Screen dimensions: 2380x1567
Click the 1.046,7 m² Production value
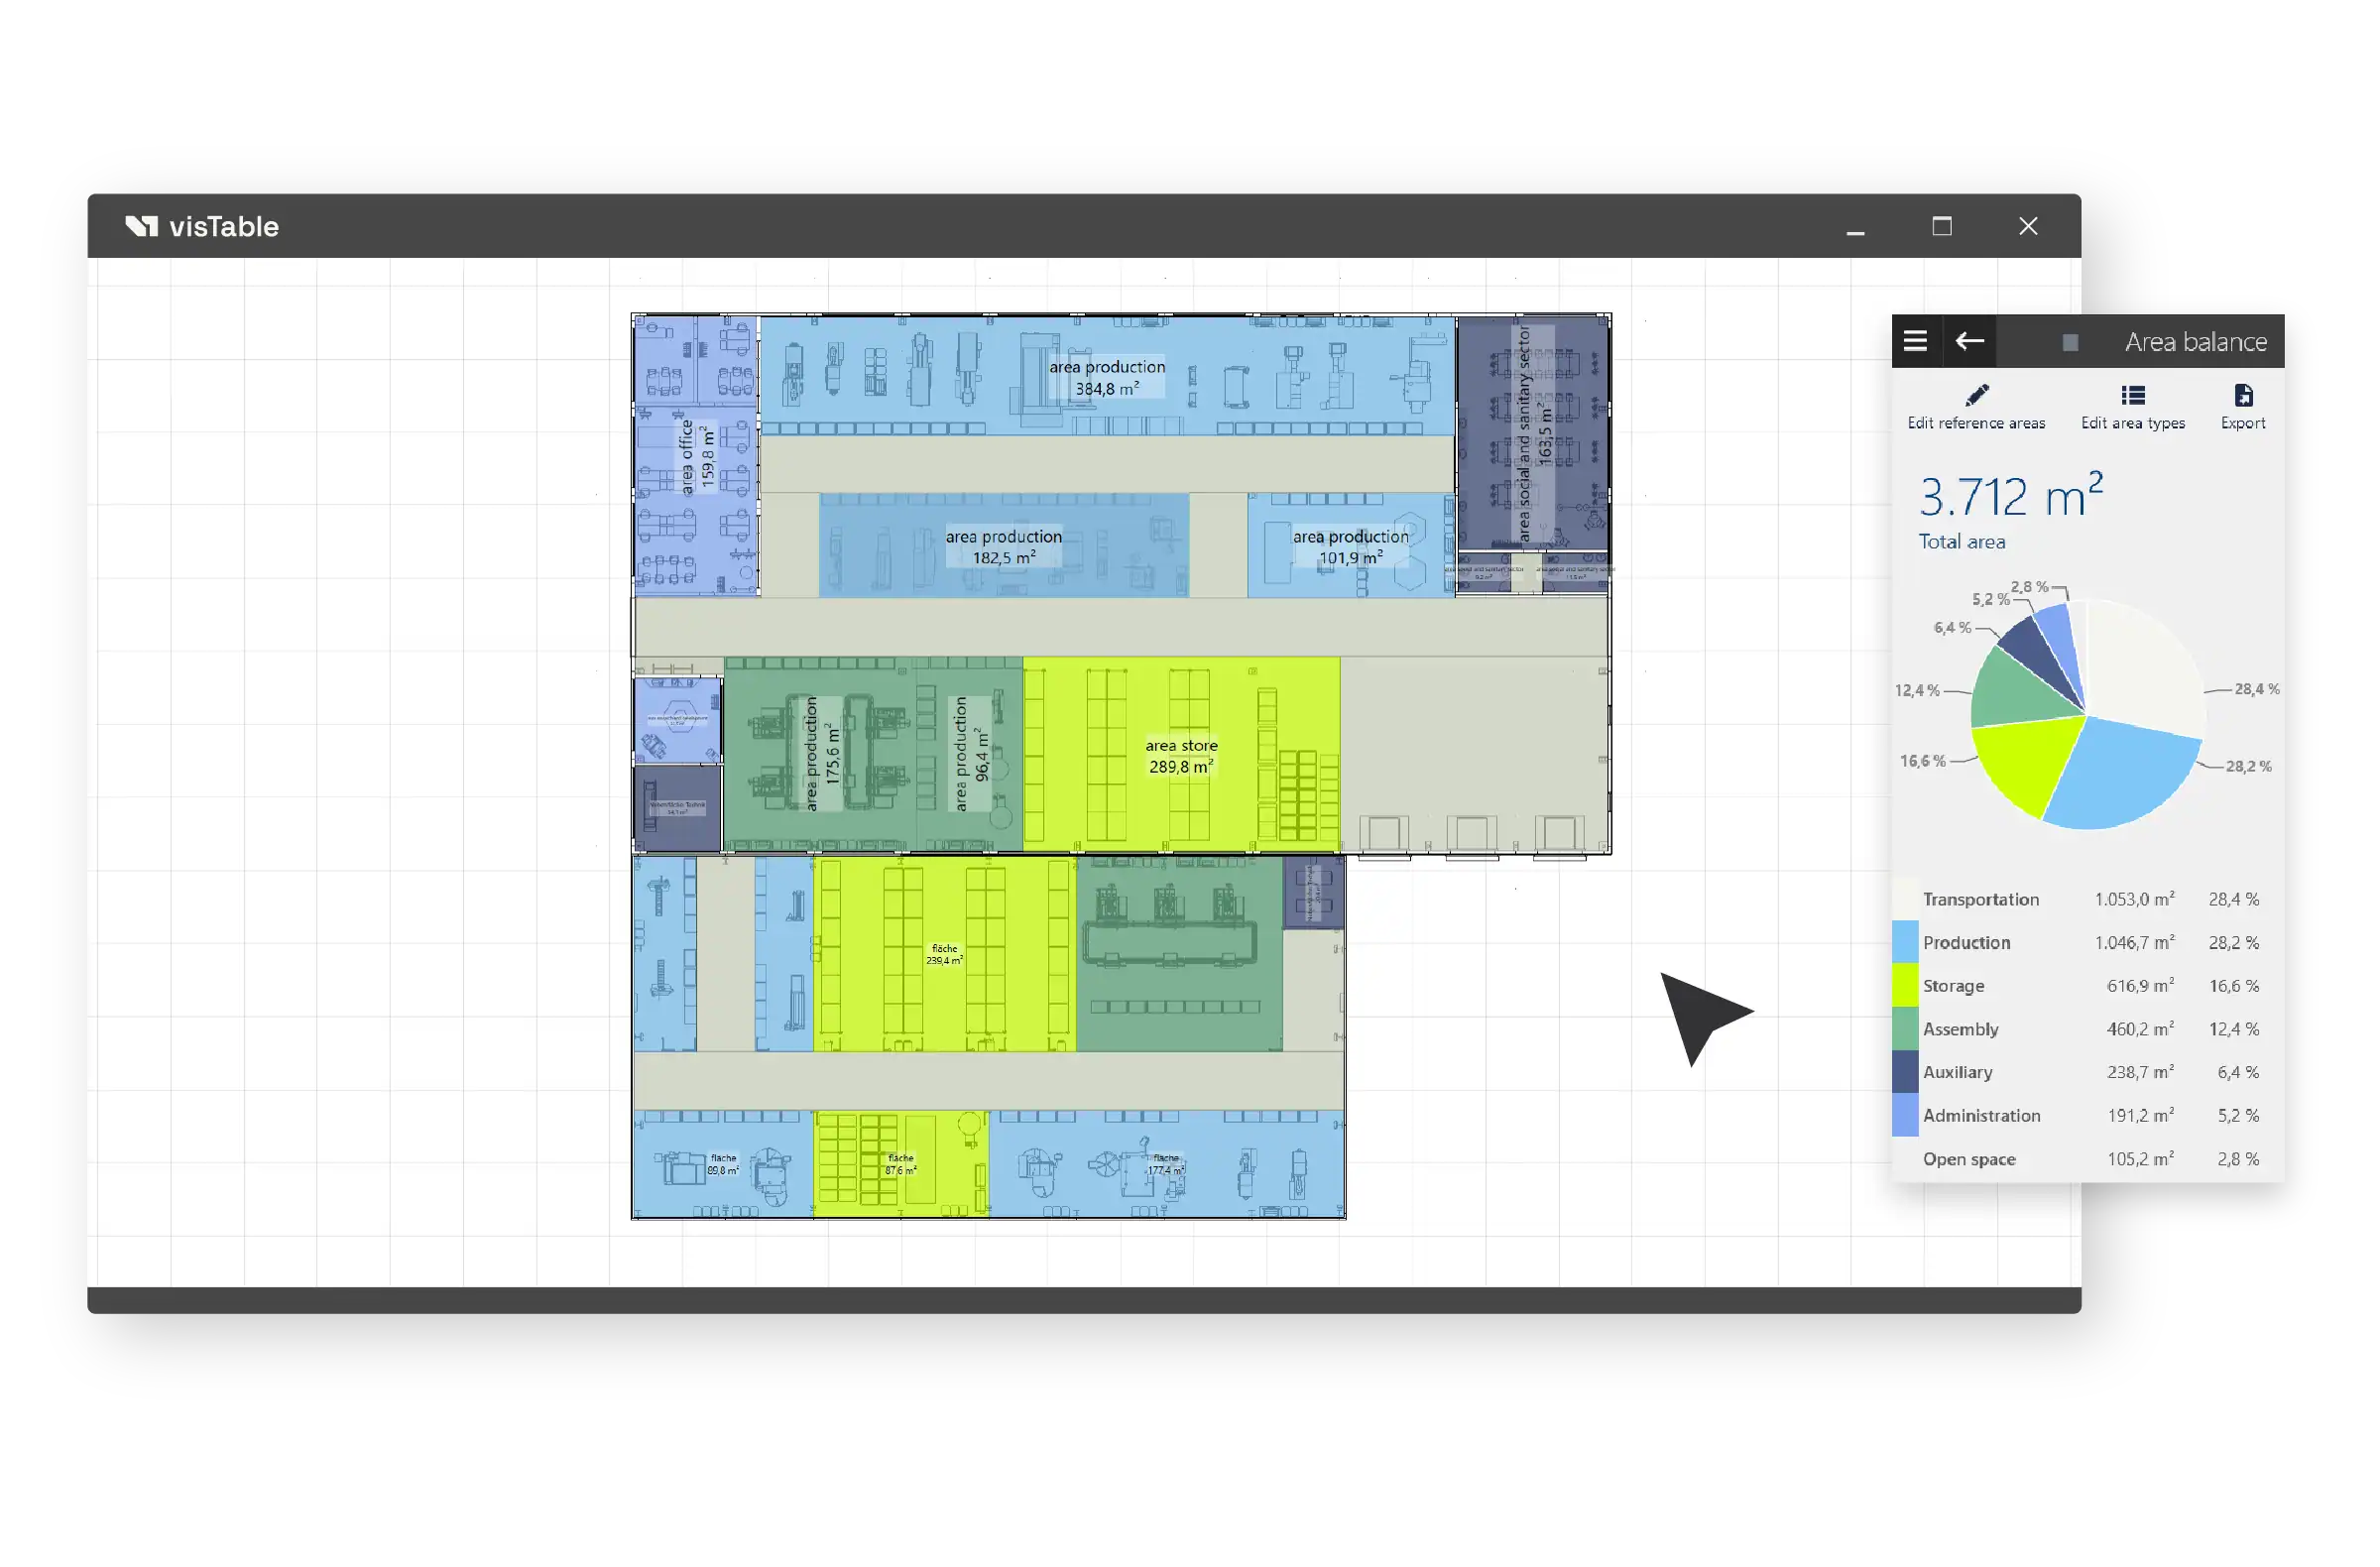tap(2133, 942)
